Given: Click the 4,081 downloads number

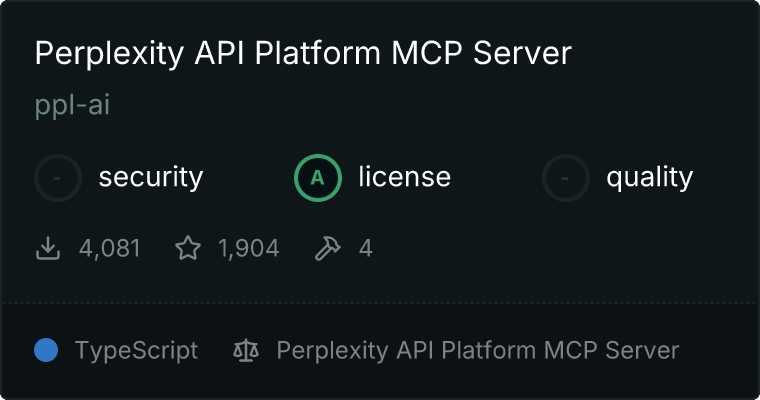Looking at the screenshot, I should [x=110, y=248].
